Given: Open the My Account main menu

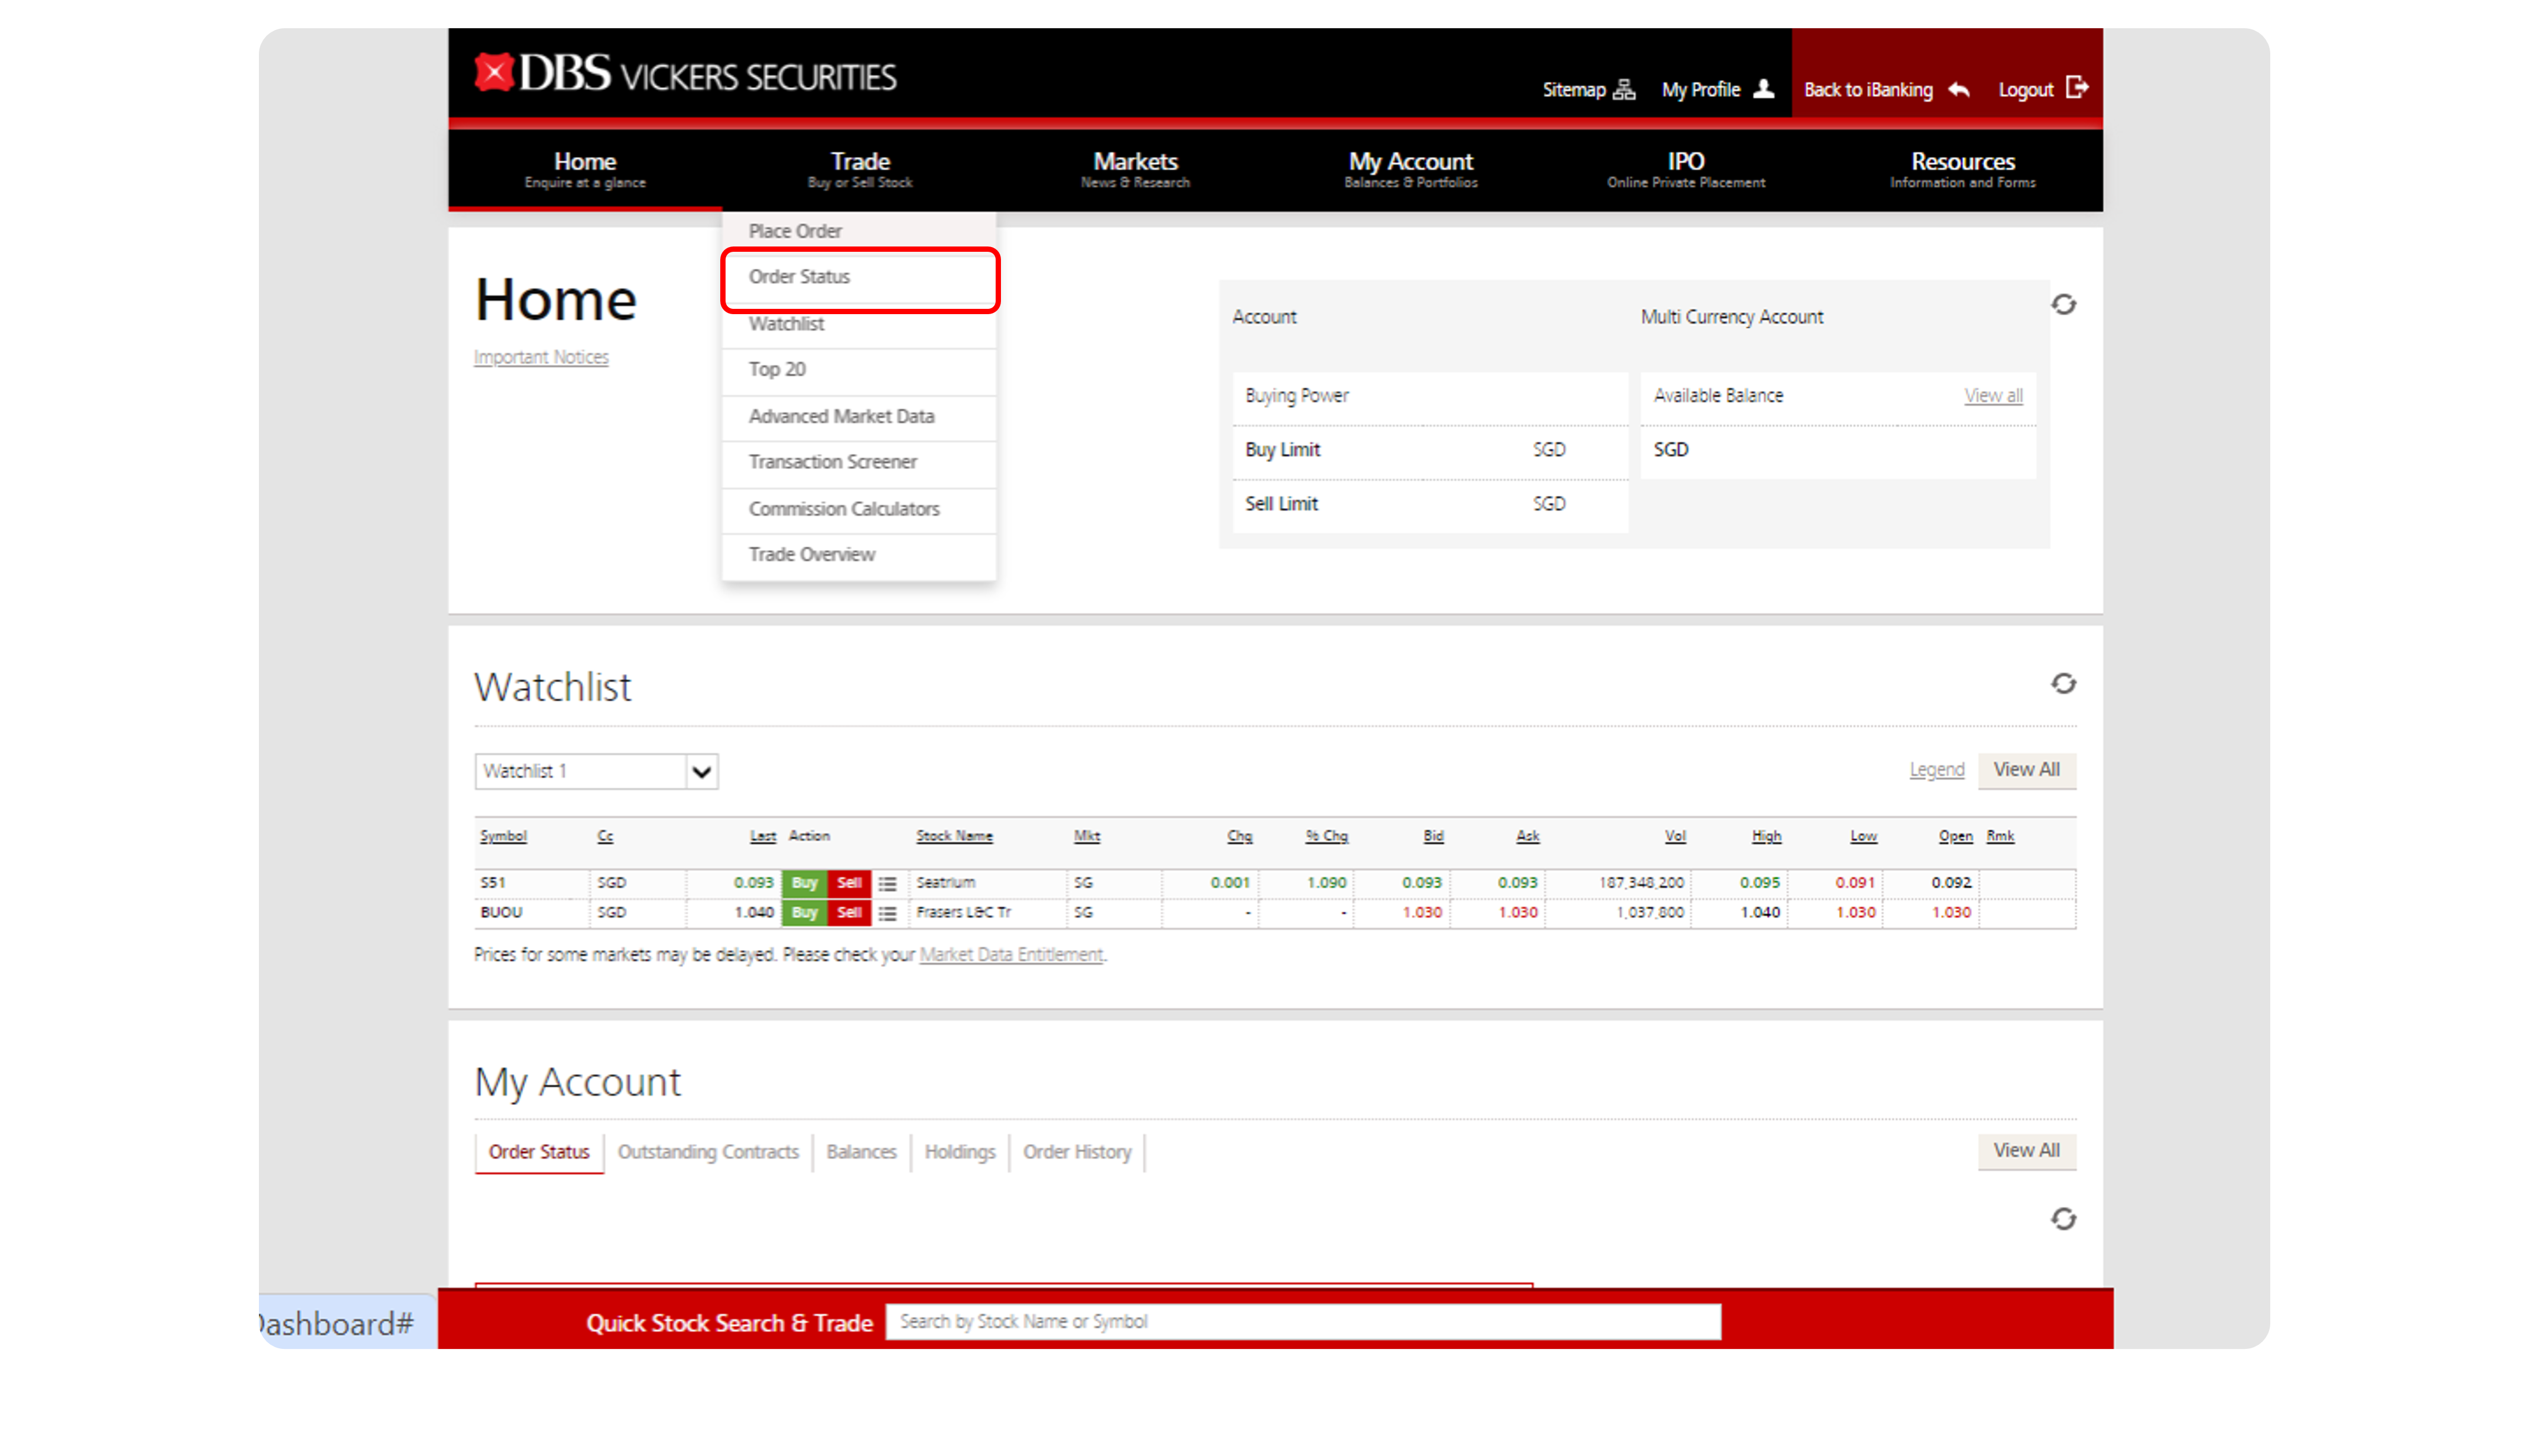Looking at the screenshot, I should pyautogui.click(x=1410, y=169).
